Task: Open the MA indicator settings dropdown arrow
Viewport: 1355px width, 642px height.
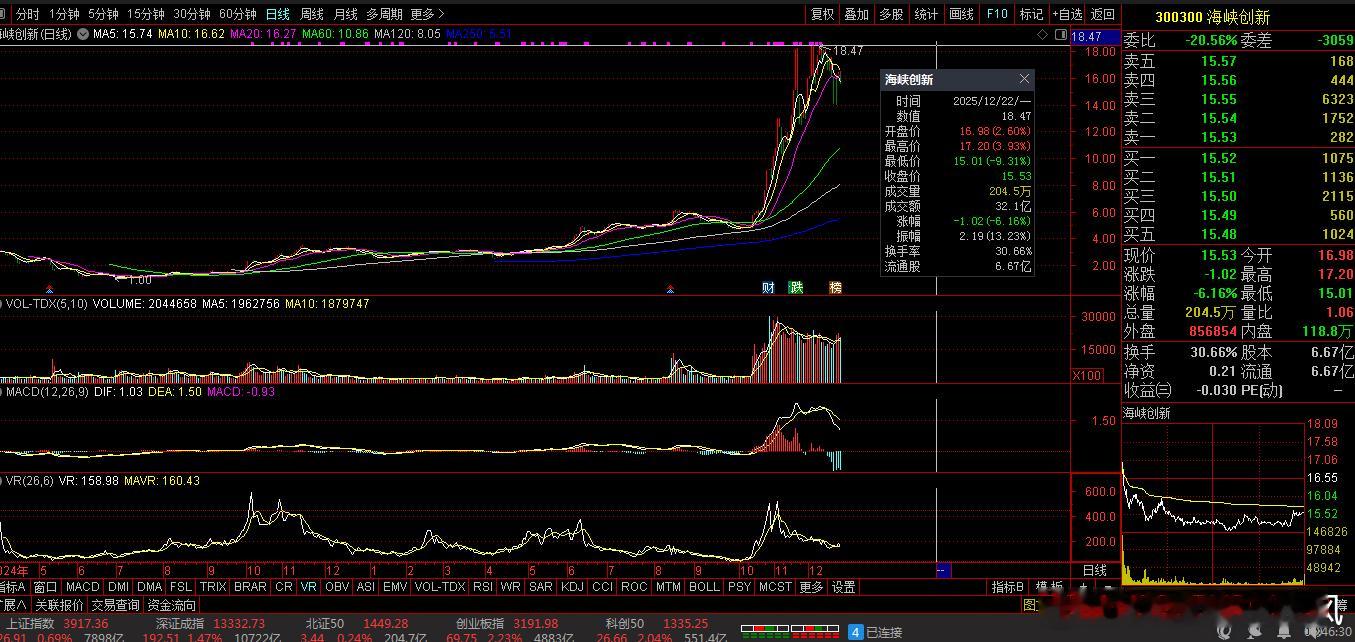Action: (x=85, y=34)
